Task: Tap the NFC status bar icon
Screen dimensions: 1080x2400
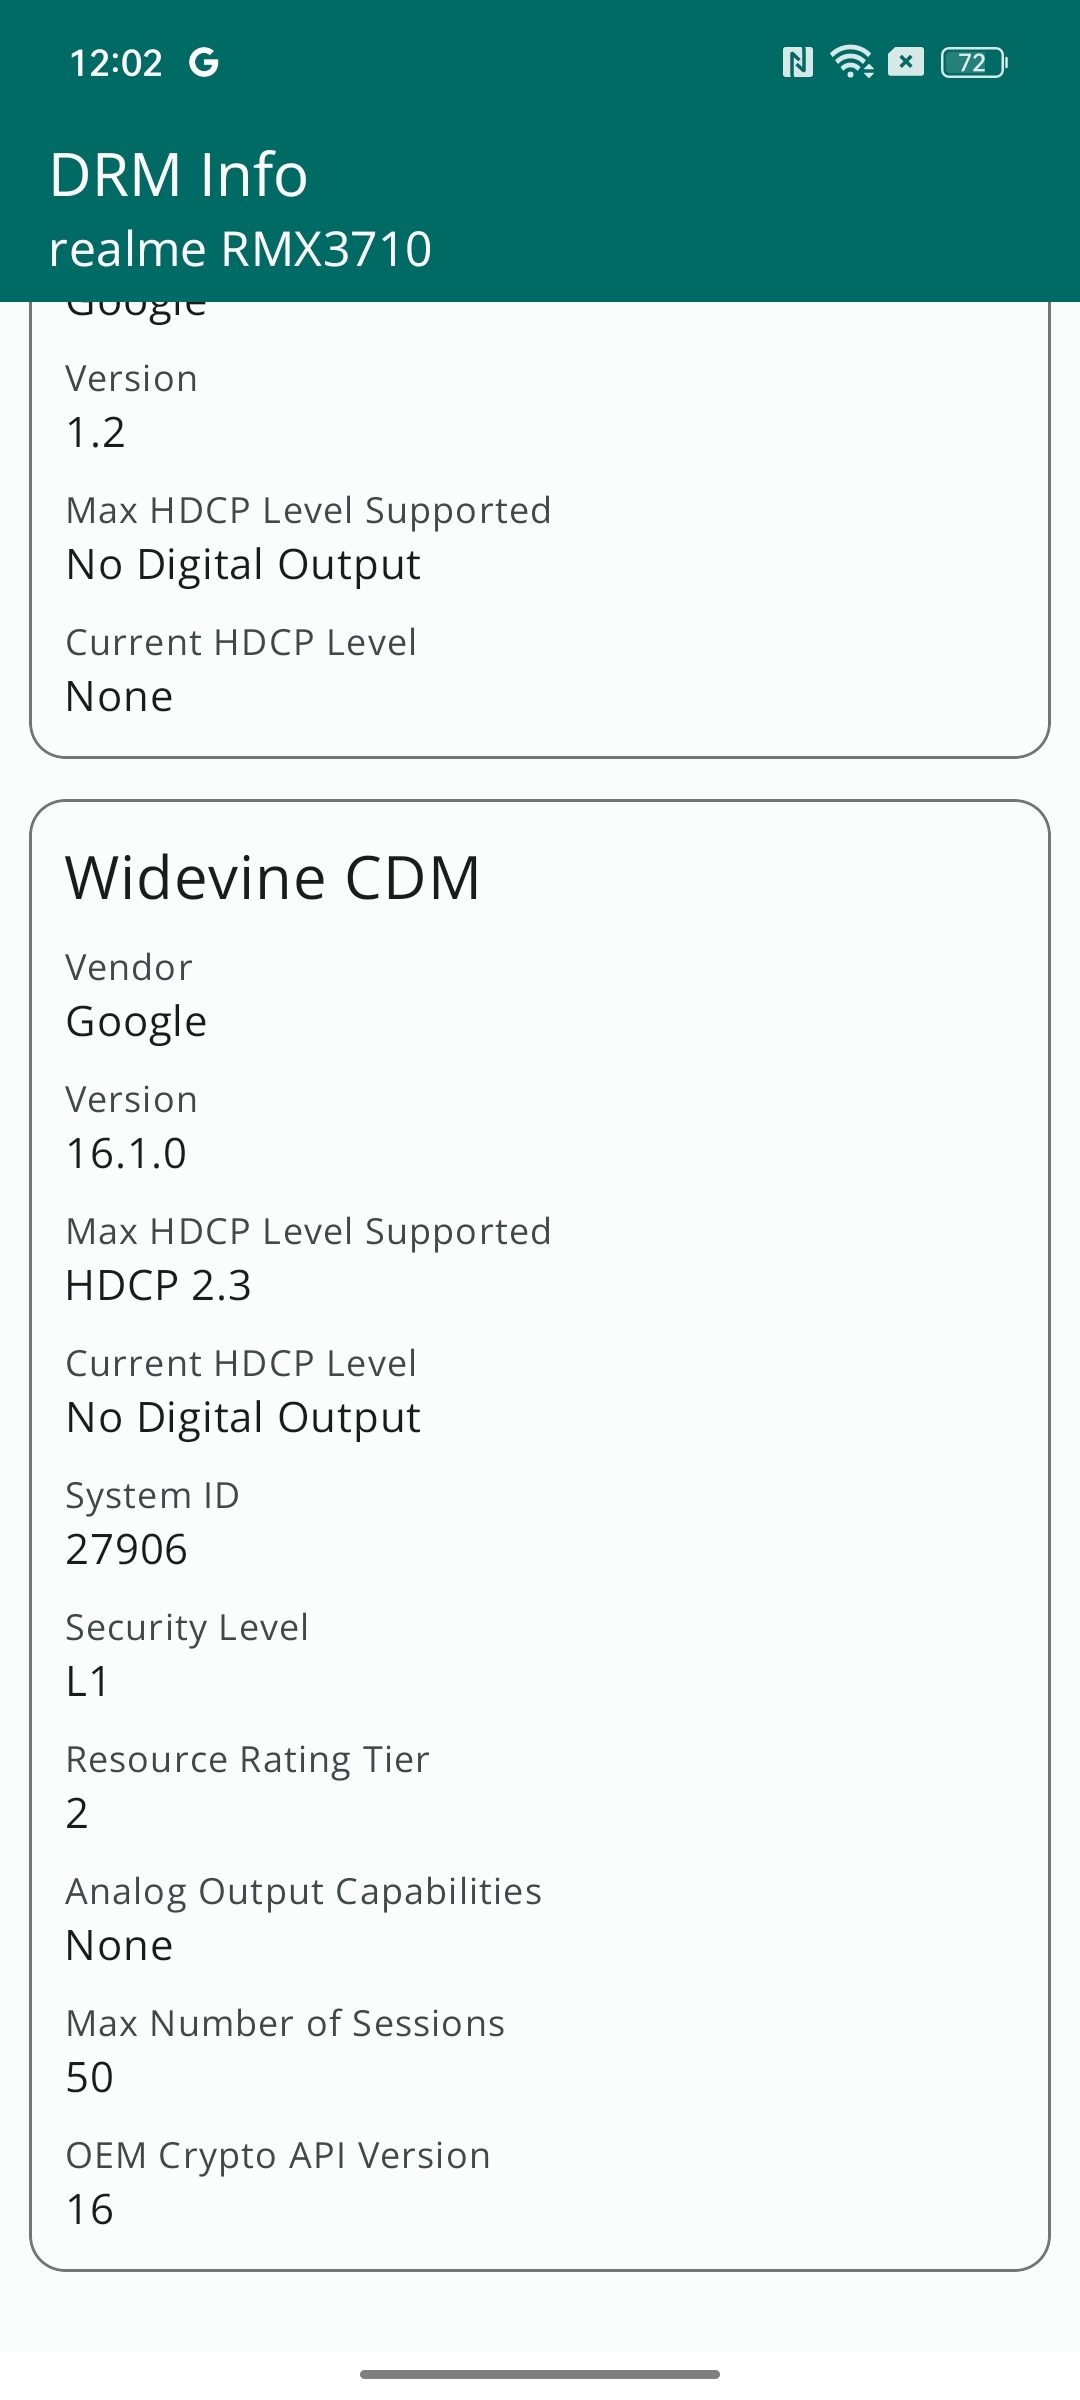Action: point(797,63)
